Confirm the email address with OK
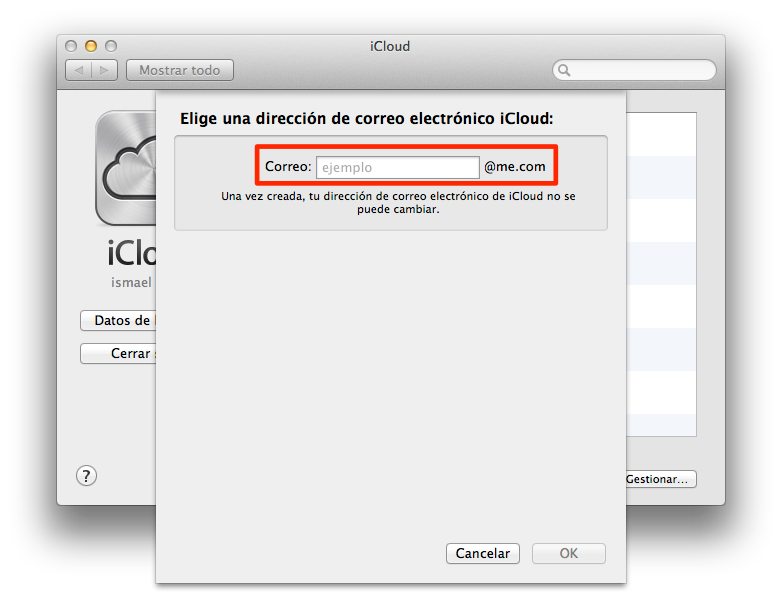Image resolution: width=782 pixels, height=594 pixels. coord(569,554)
